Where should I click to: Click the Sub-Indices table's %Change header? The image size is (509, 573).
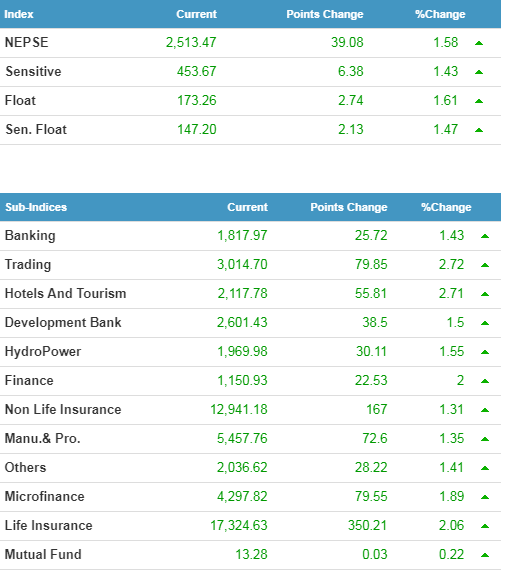(x=446, y=207)
